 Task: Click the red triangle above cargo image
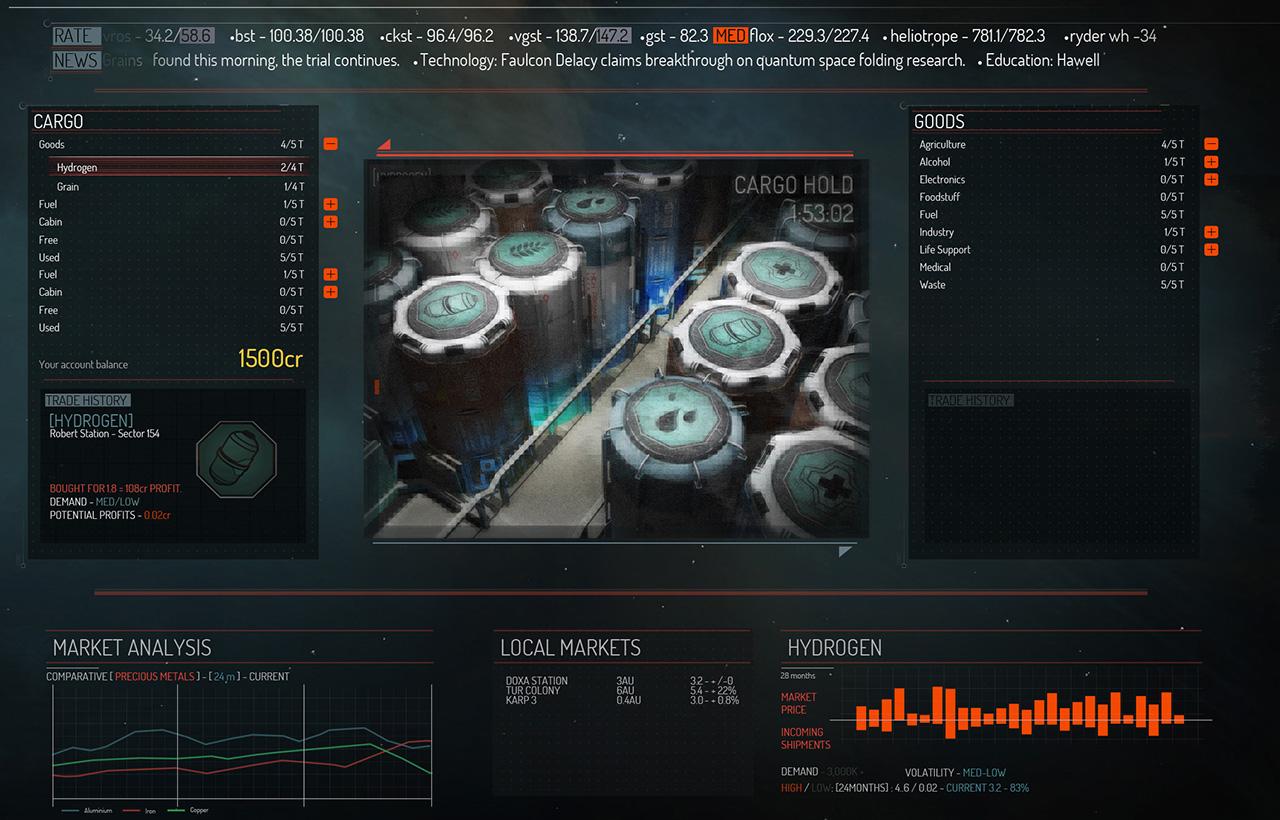tap(383, 146)
